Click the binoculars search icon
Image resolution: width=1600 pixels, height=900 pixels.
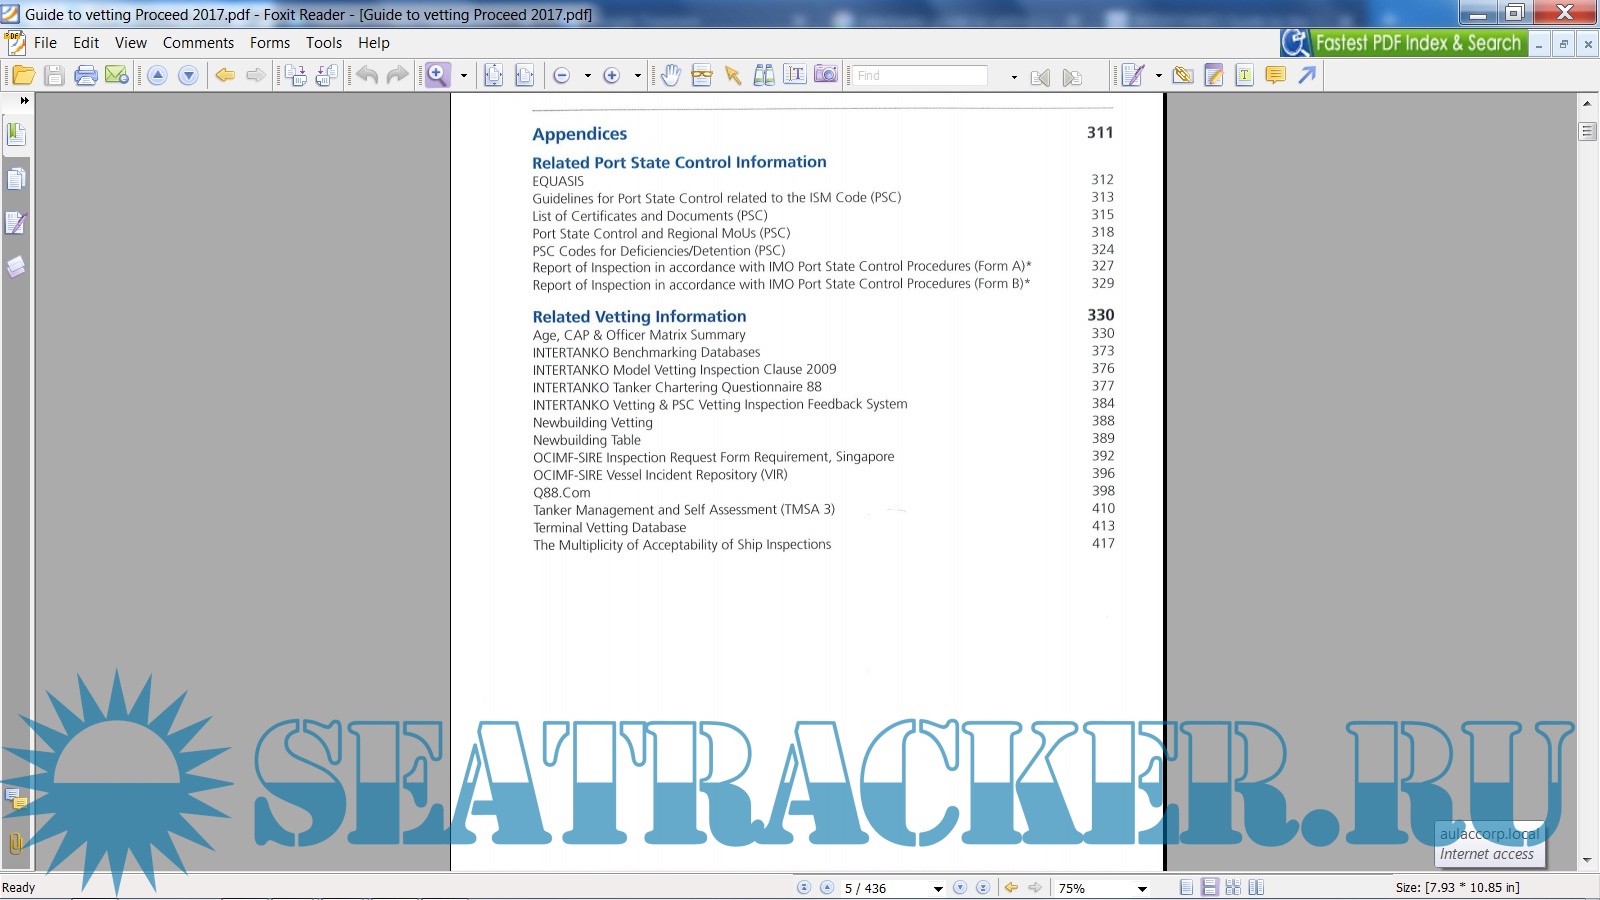pos(764,76)
